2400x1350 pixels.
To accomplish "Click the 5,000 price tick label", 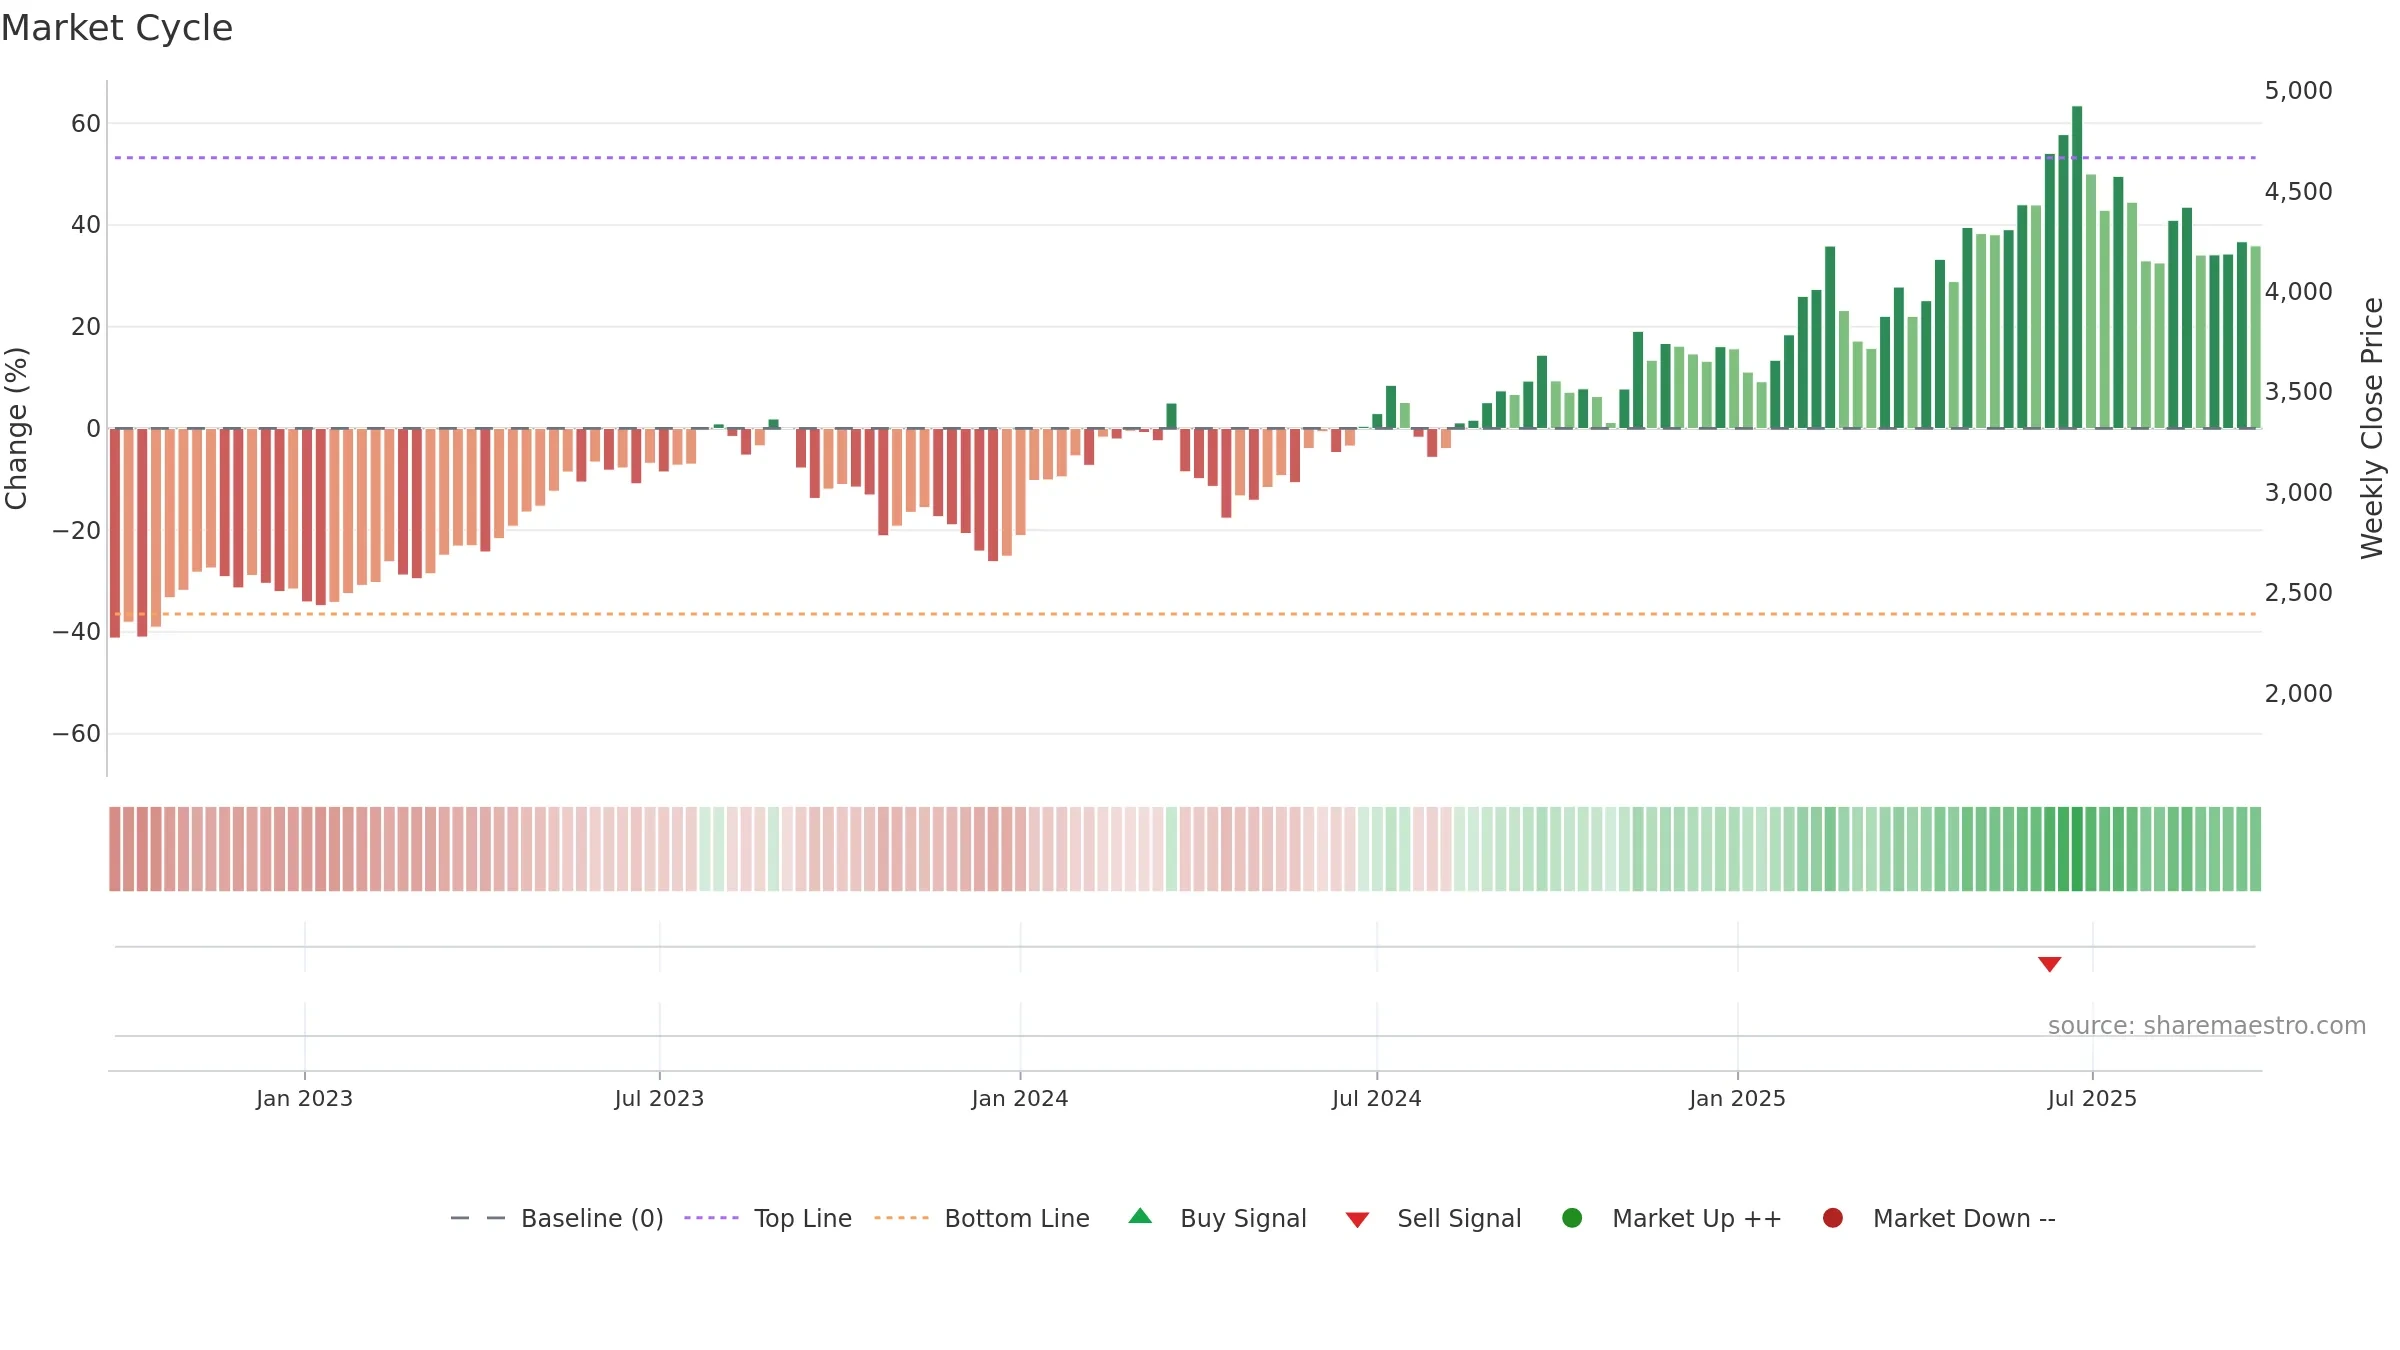I will coord(2298,91).
